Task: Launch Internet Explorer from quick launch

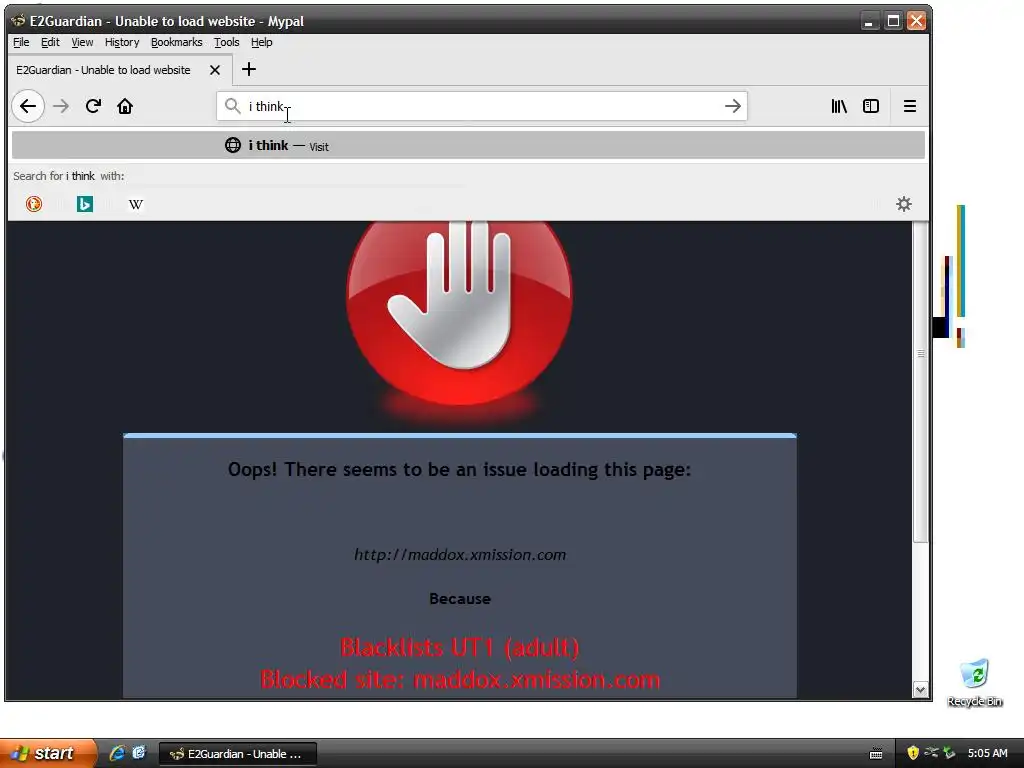Action: tap(118, 753)
